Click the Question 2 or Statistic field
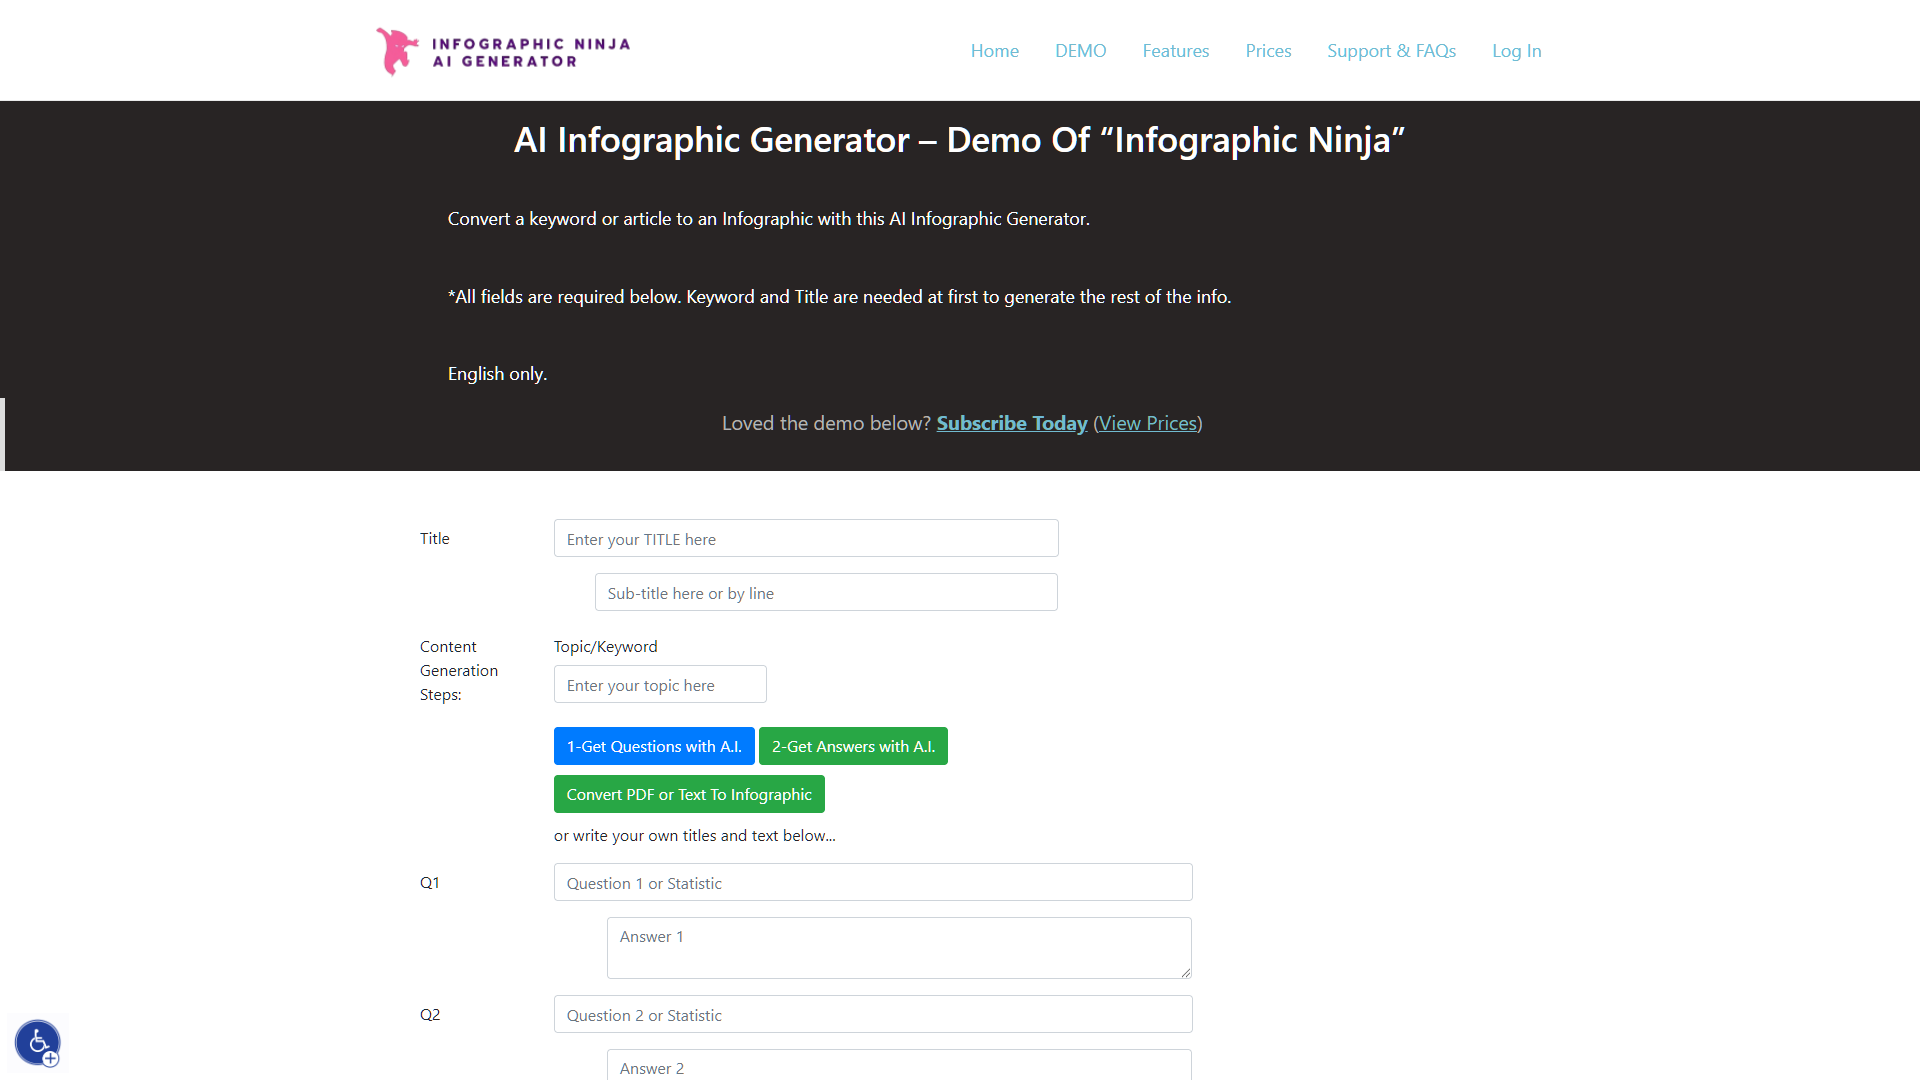1920x1080 pixels. click(871, 1014)
